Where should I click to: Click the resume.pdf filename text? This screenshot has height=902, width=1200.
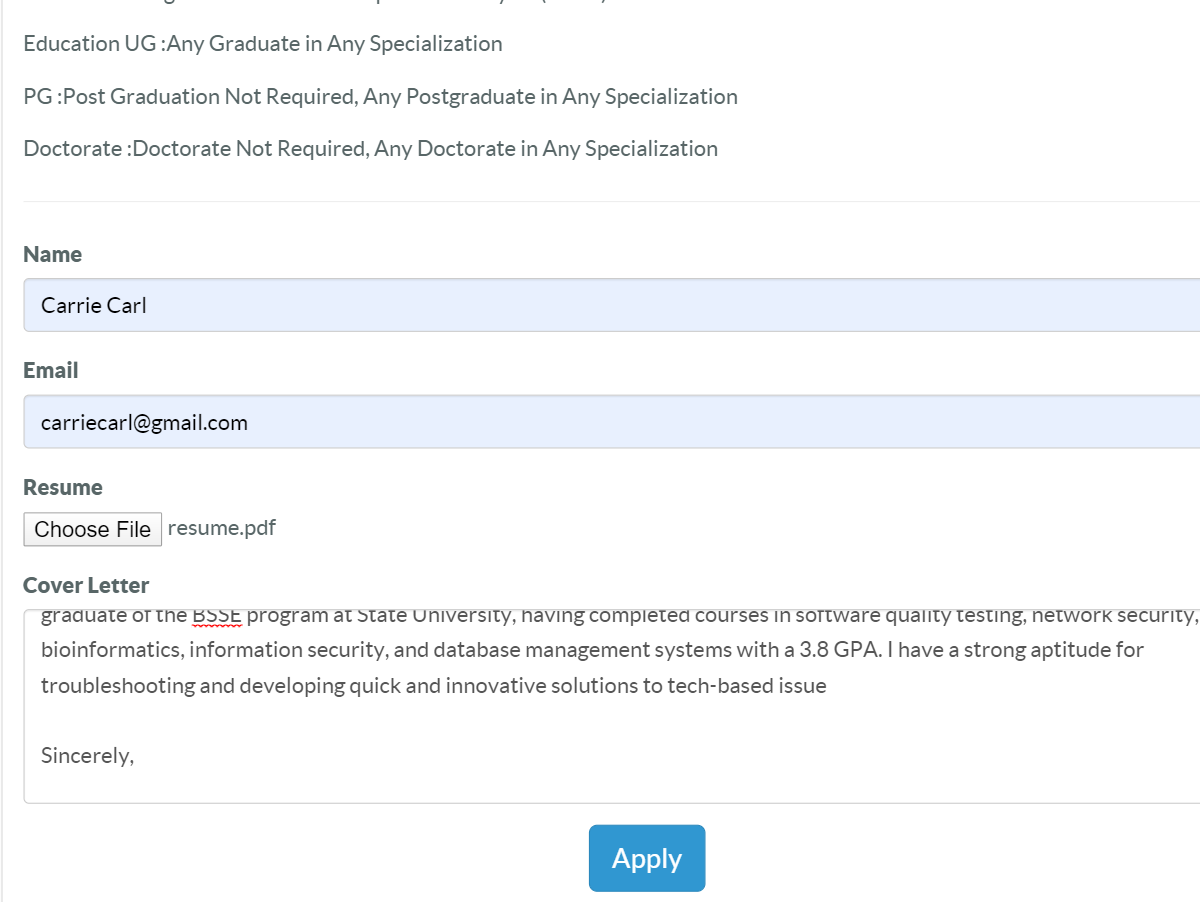pyautogui.click(x=222, y=528)
